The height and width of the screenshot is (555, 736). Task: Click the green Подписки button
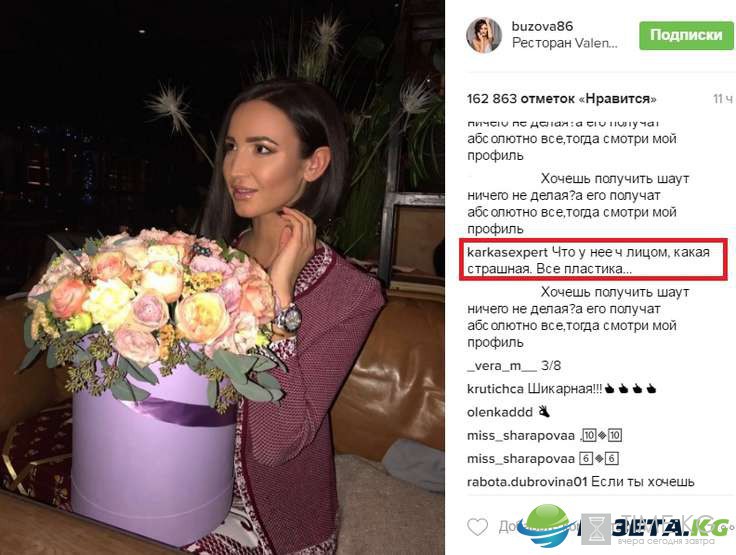coord(686,35)
